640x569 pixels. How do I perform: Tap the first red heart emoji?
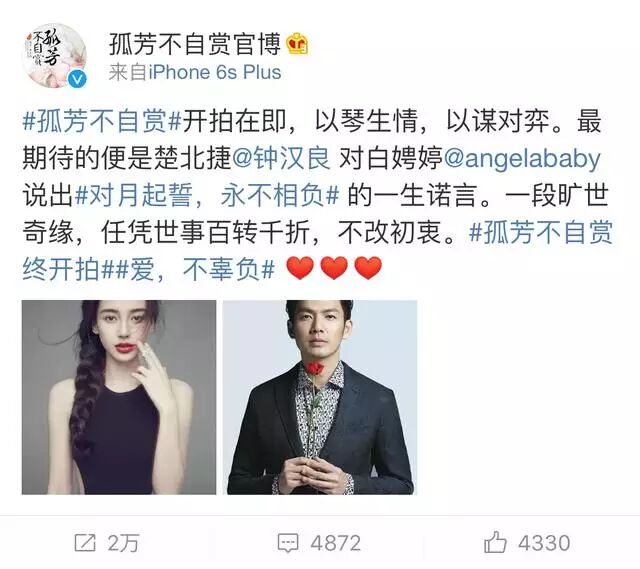(300, 268)
